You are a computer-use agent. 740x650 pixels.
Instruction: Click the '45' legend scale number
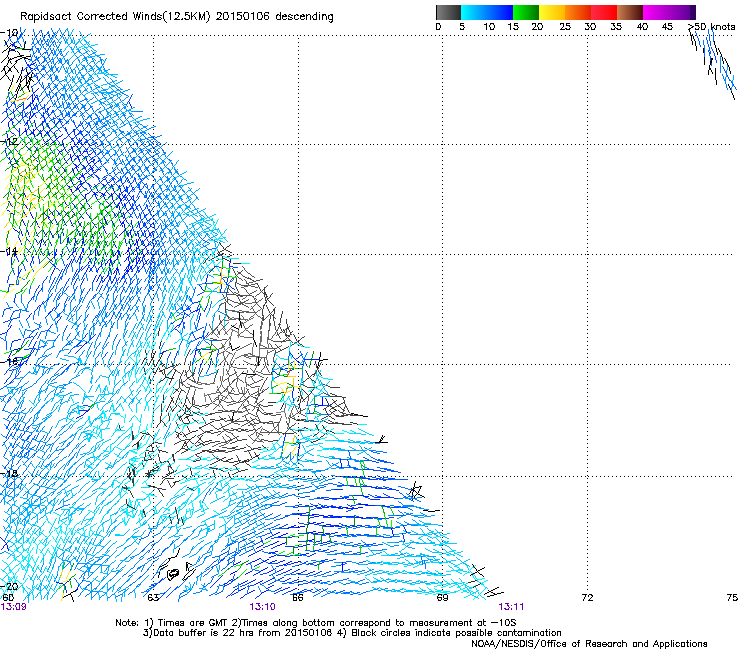pos(667,27)
